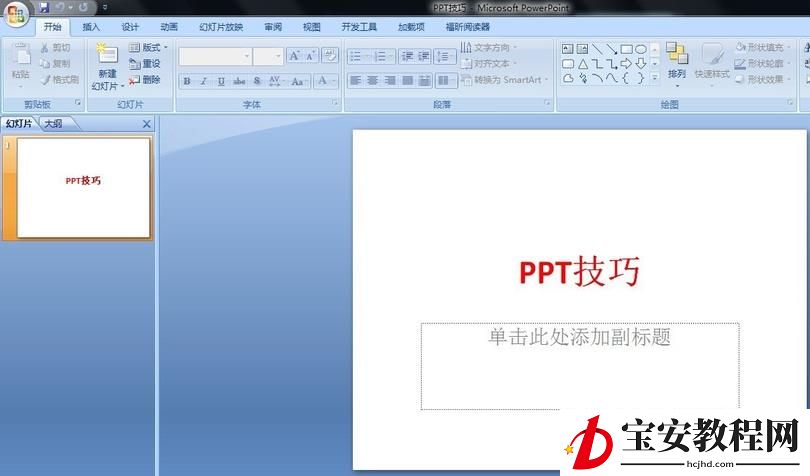Open 形状填充 shape fill color

pyautogui.click(x=762, y=48)
